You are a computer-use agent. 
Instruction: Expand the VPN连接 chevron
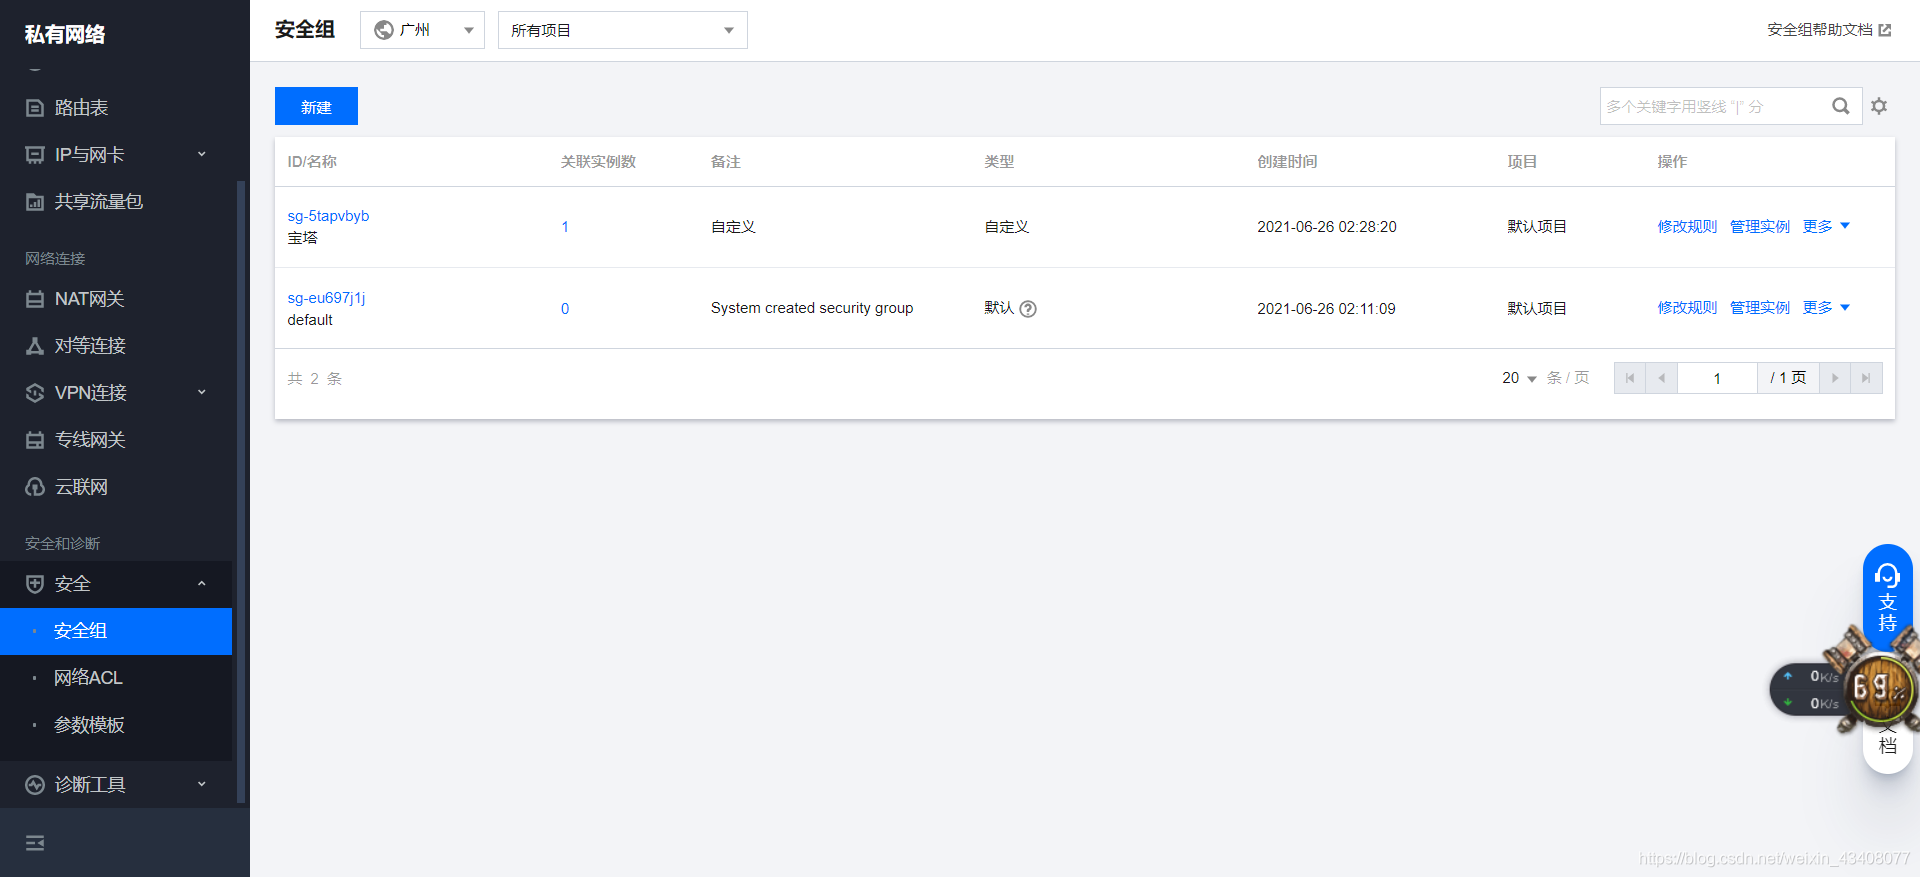coord(202,392)
